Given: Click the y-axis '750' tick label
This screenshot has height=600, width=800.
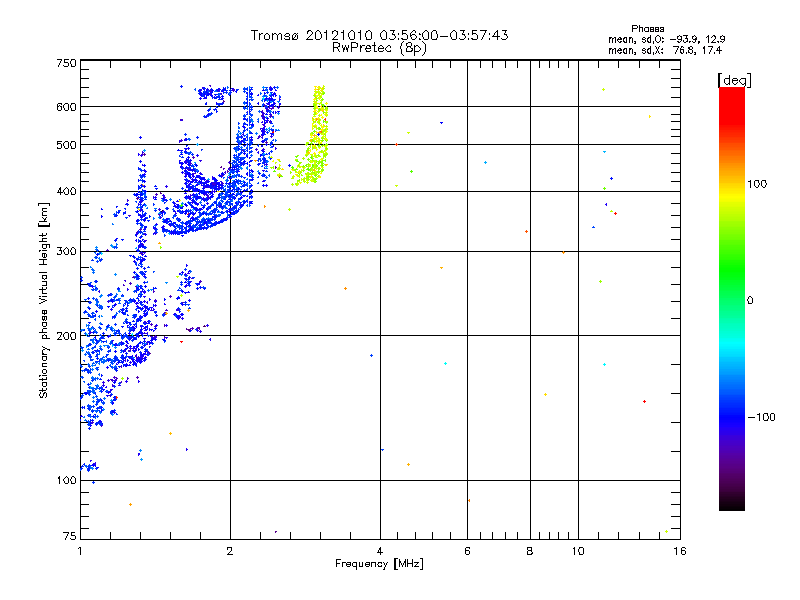Looking at the screenshot, I should point(66,63).
